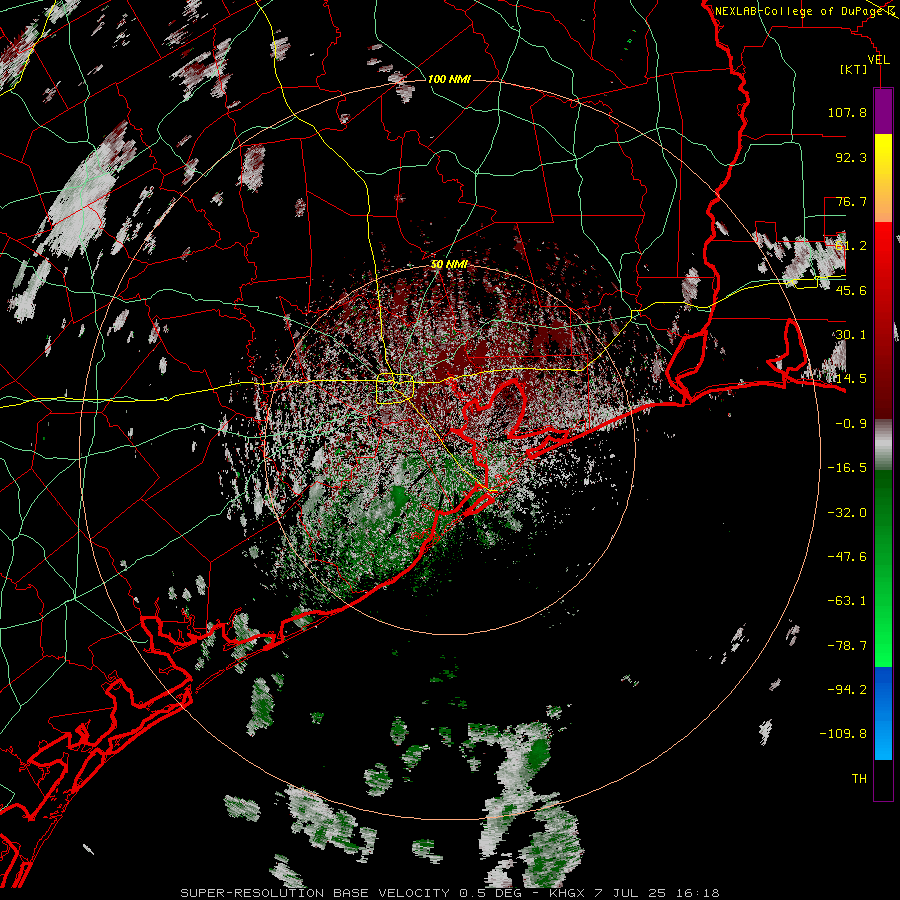
Task: Select the -78.7 velocity scale value
Action: coord(847,646)
